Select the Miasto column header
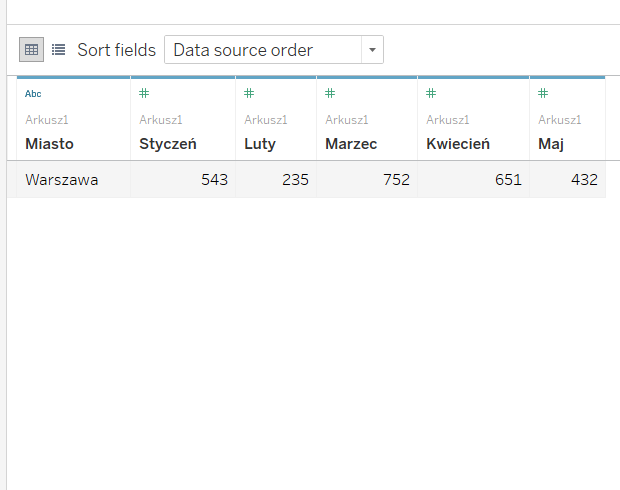Screen dimensions: 620x490 tap(50, 144)
